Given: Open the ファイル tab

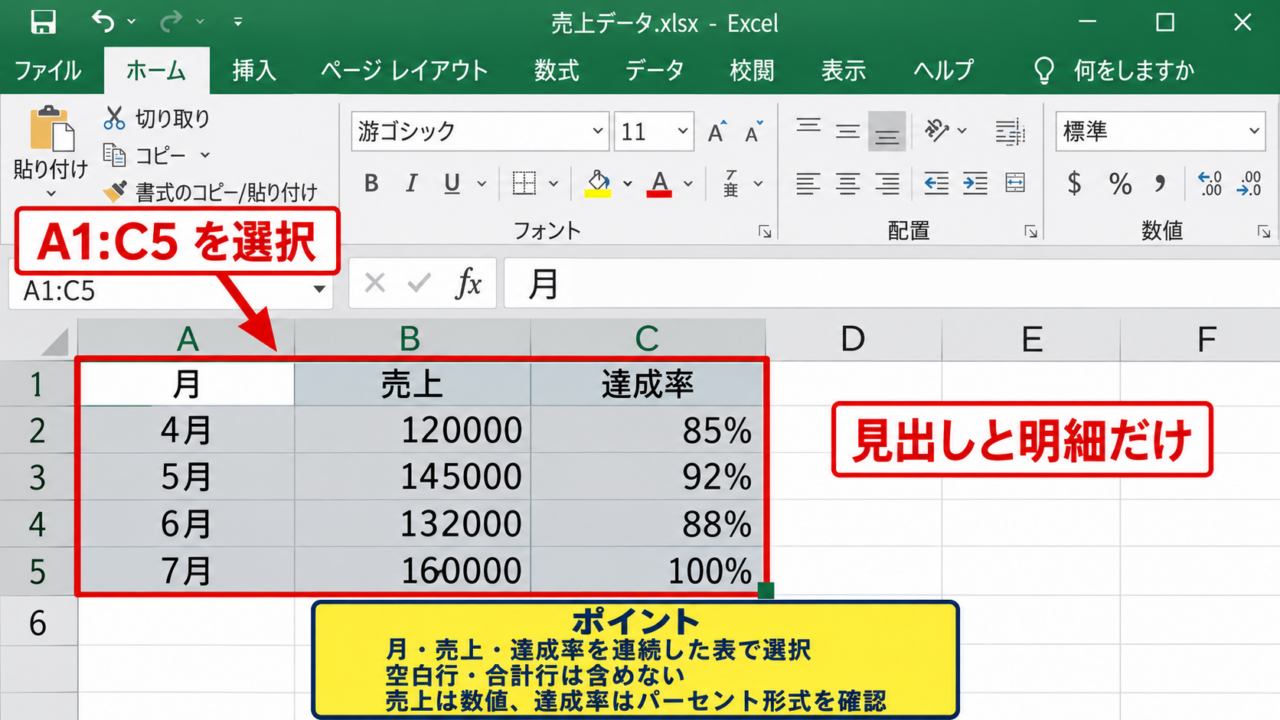Looking at the screenshot, I should coord(48,70).
